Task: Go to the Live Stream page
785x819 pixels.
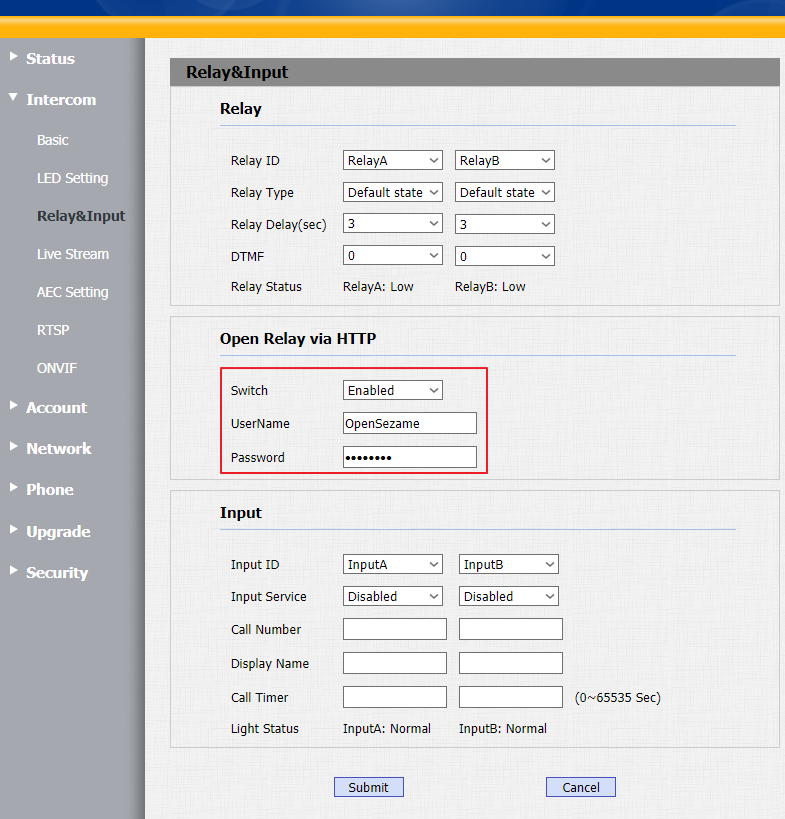Action: (x=73, y=254)
